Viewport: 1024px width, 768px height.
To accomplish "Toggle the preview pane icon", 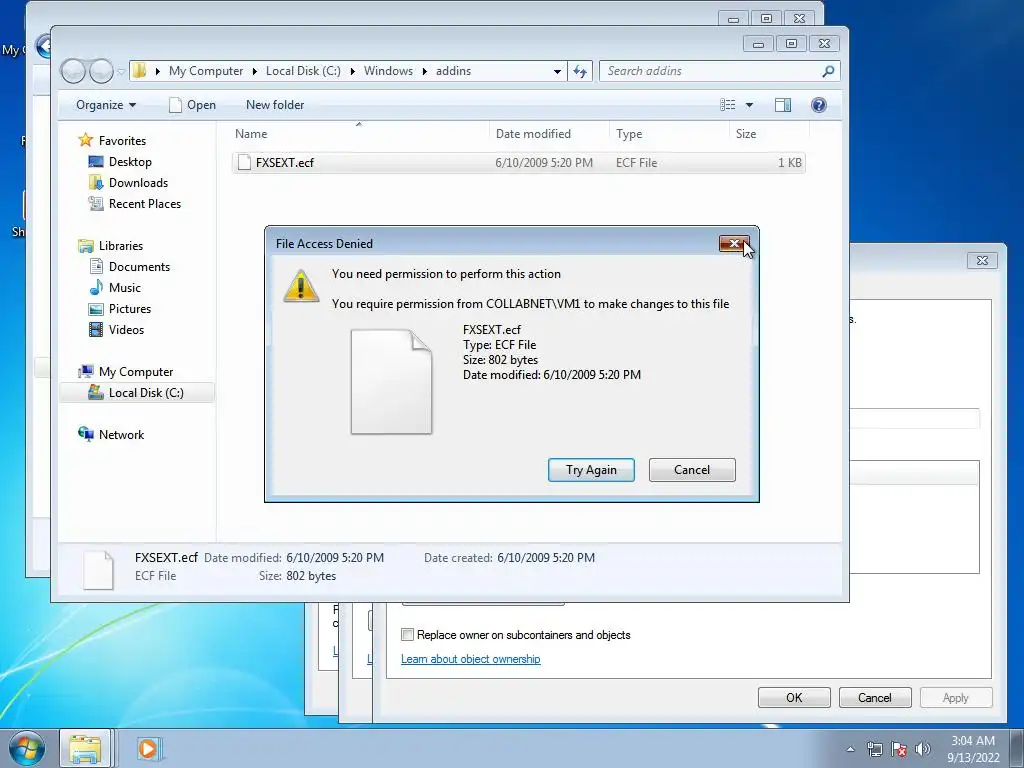I will [782, 105].
